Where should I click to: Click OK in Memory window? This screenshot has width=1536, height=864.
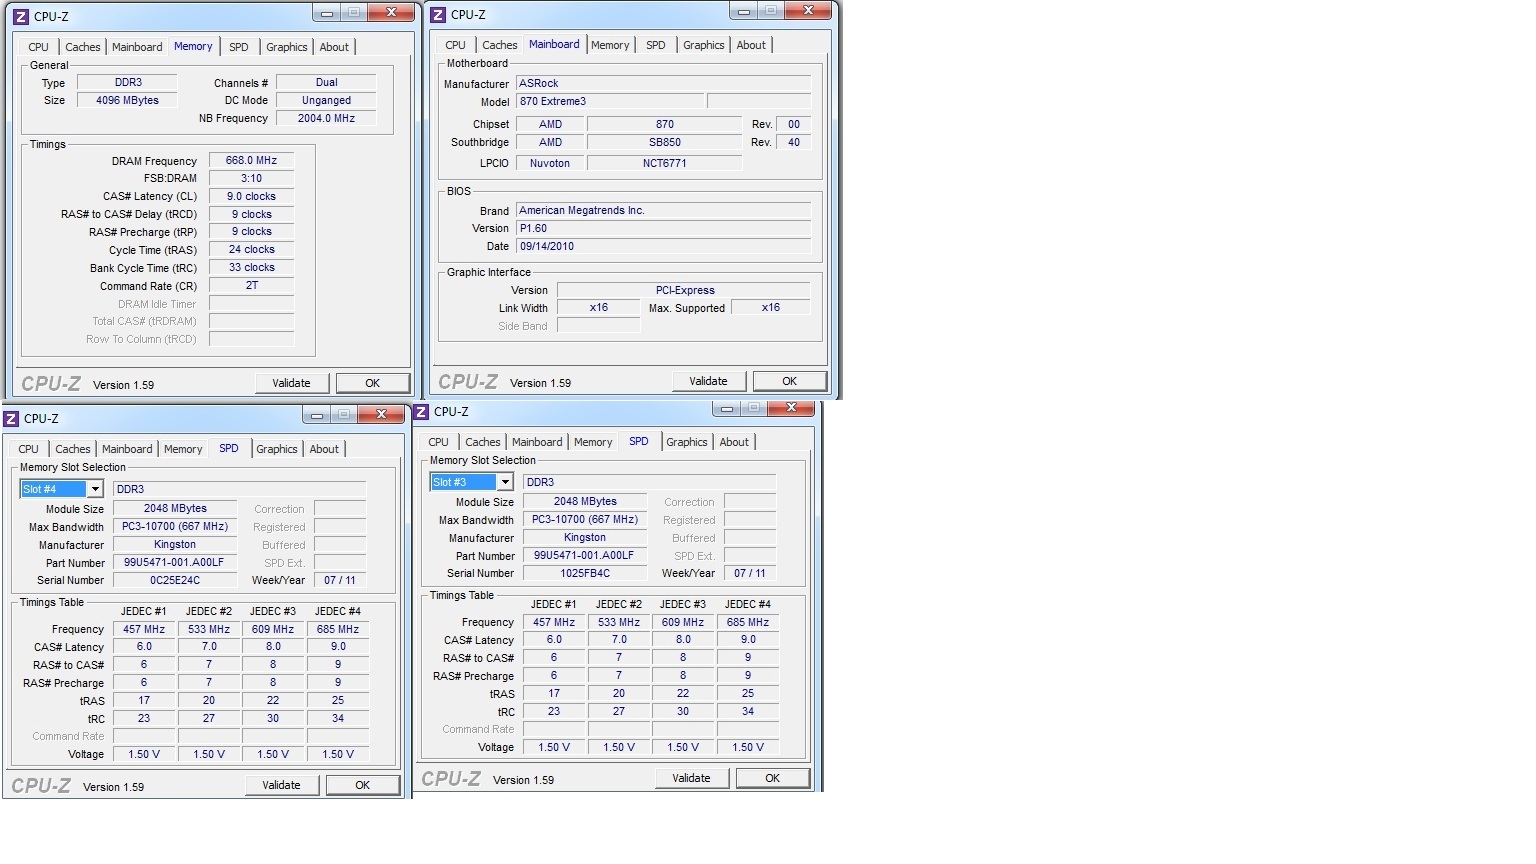tap(372, 383)
